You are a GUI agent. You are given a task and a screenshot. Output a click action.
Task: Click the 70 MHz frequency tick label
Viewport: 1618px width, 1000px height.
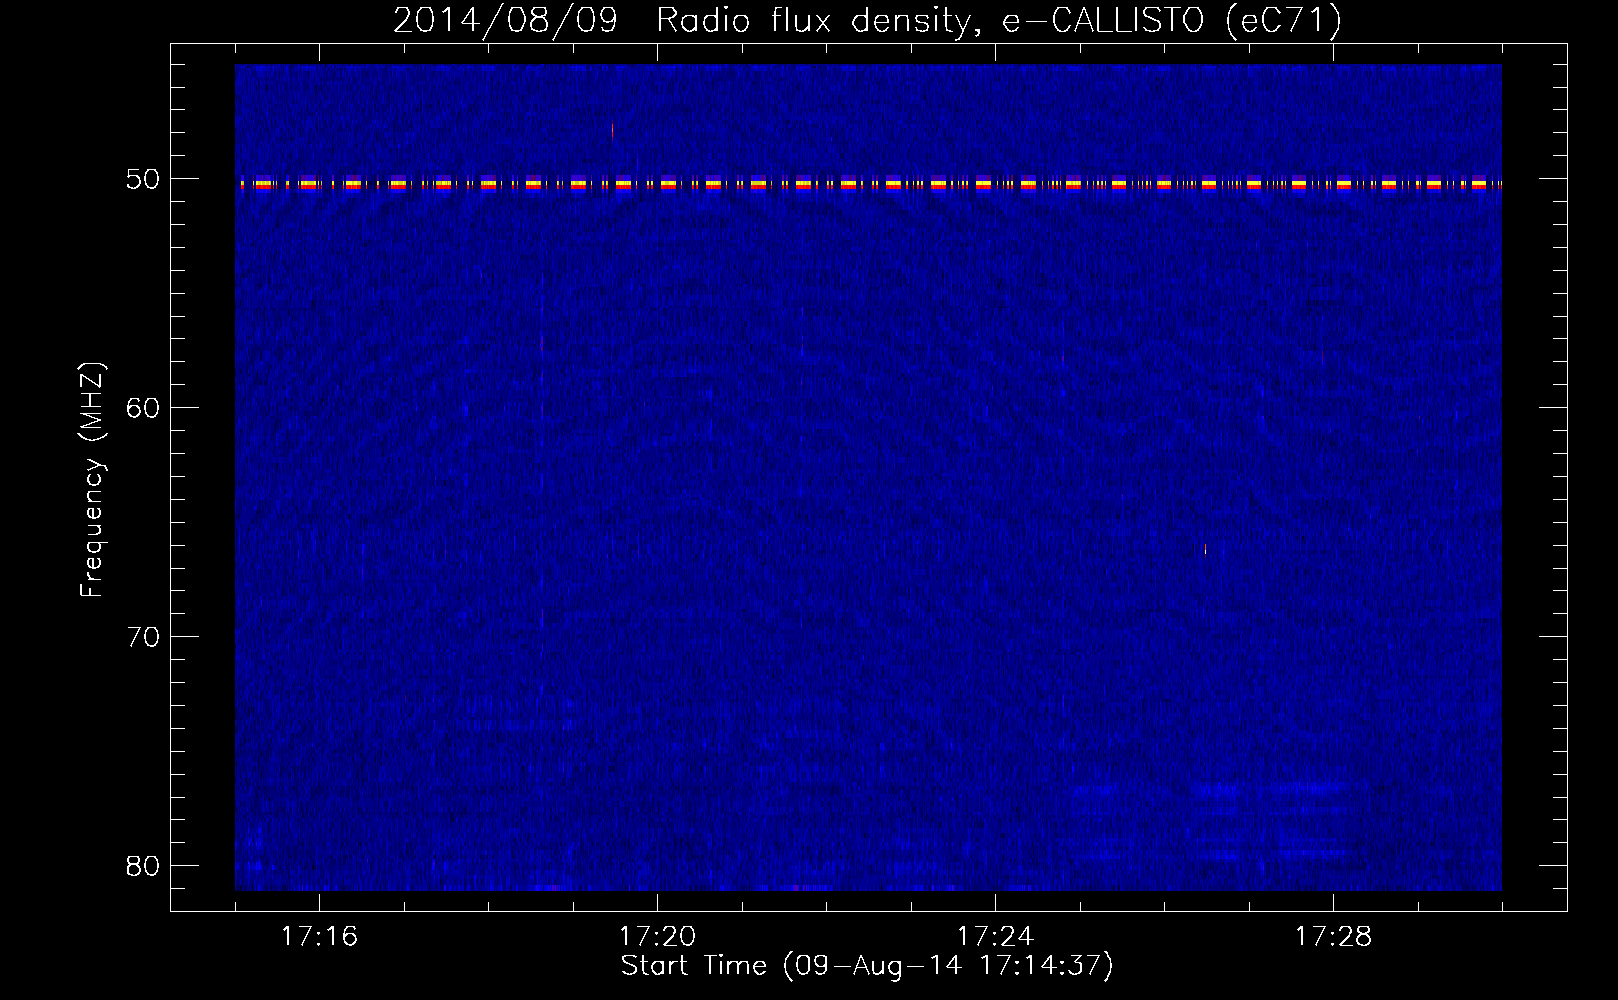pyautogui.click(x=143, y=637)
